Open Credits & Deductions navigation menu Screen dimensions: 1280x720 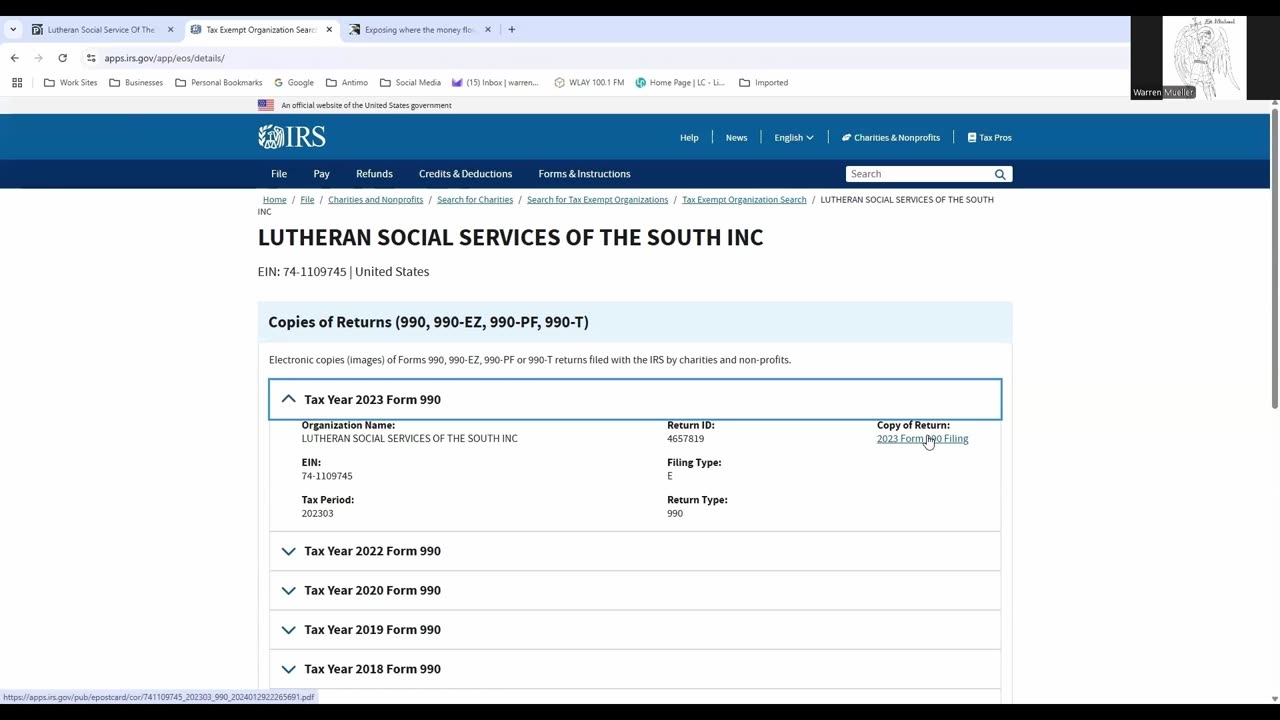pyautogui.click(x=465, y=174)
